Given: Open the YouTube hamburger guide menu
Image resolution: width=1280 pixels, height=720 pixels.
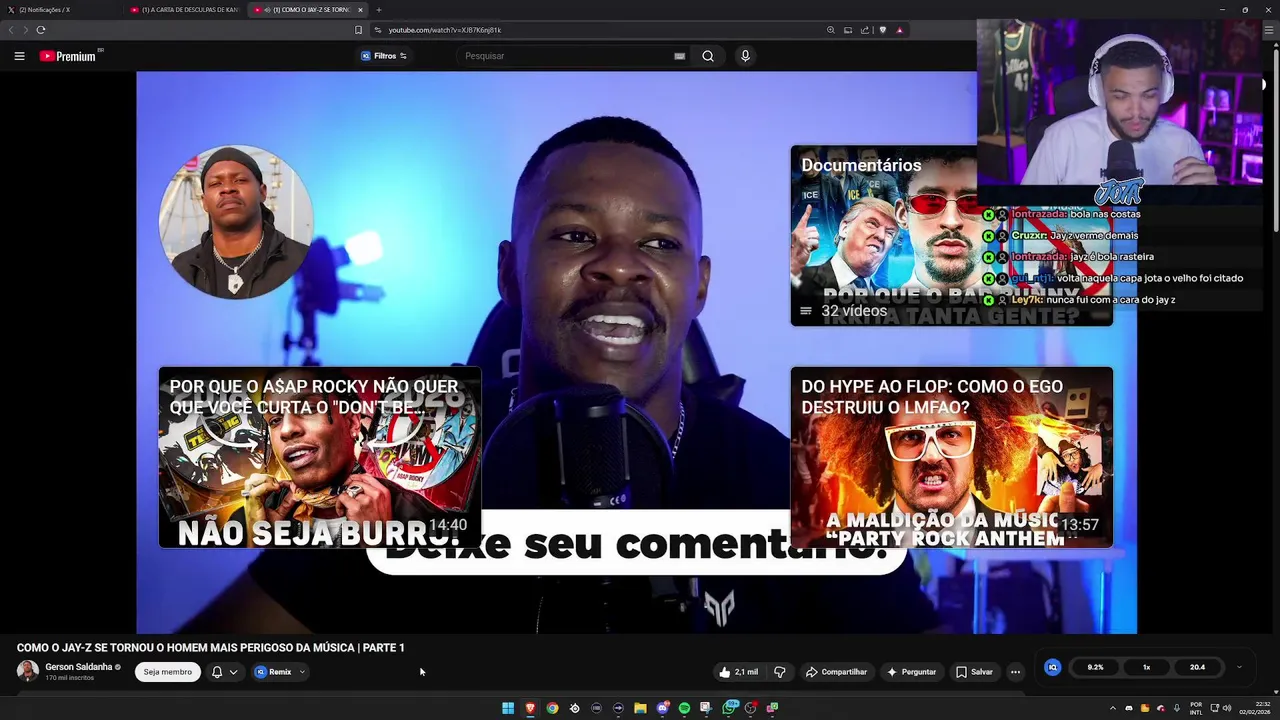Looking at the screenshot, I should click(19, 56).
